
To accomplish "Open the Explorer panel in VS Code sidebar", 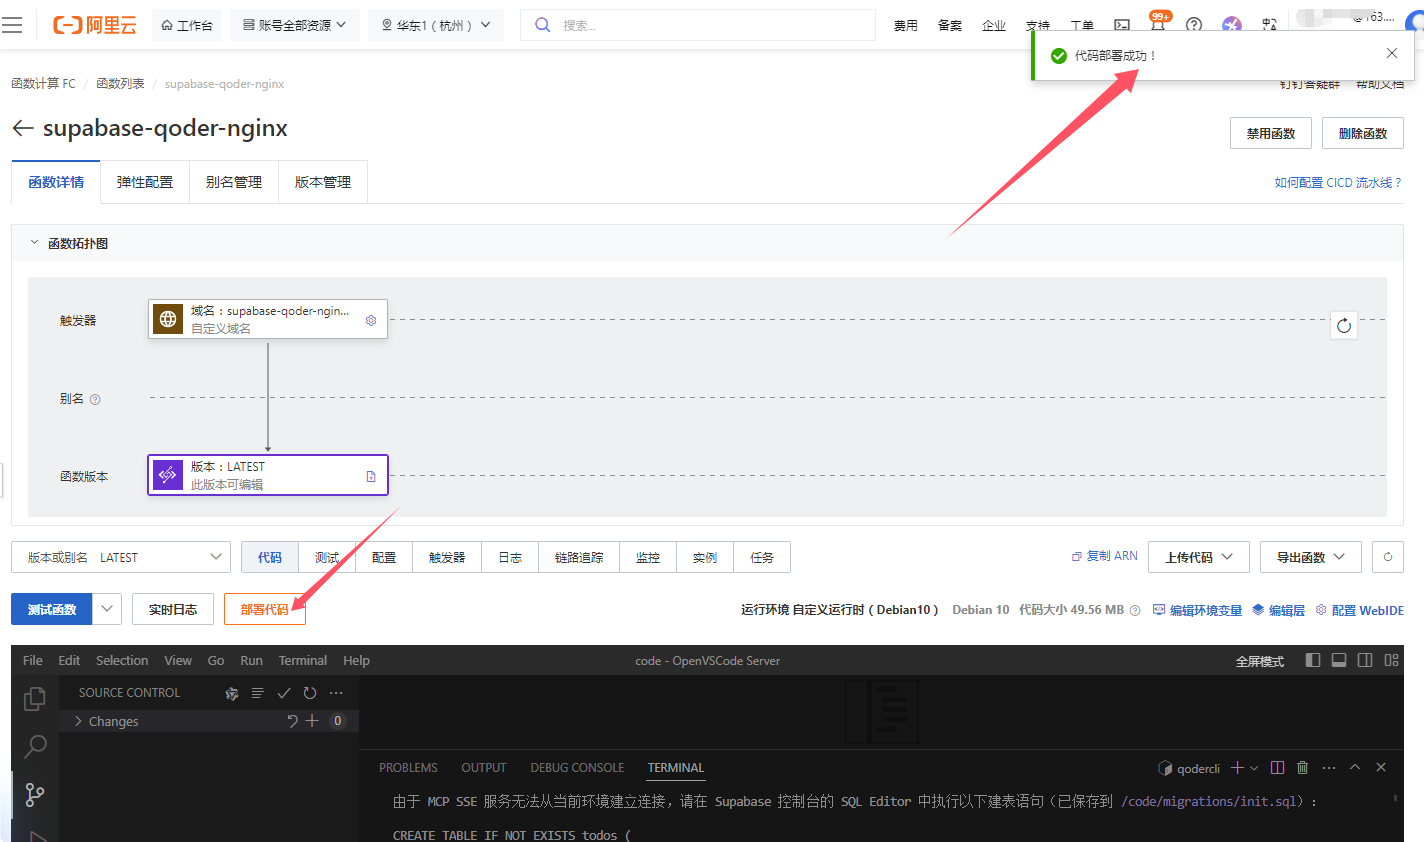I will click(x=35, y=700).
